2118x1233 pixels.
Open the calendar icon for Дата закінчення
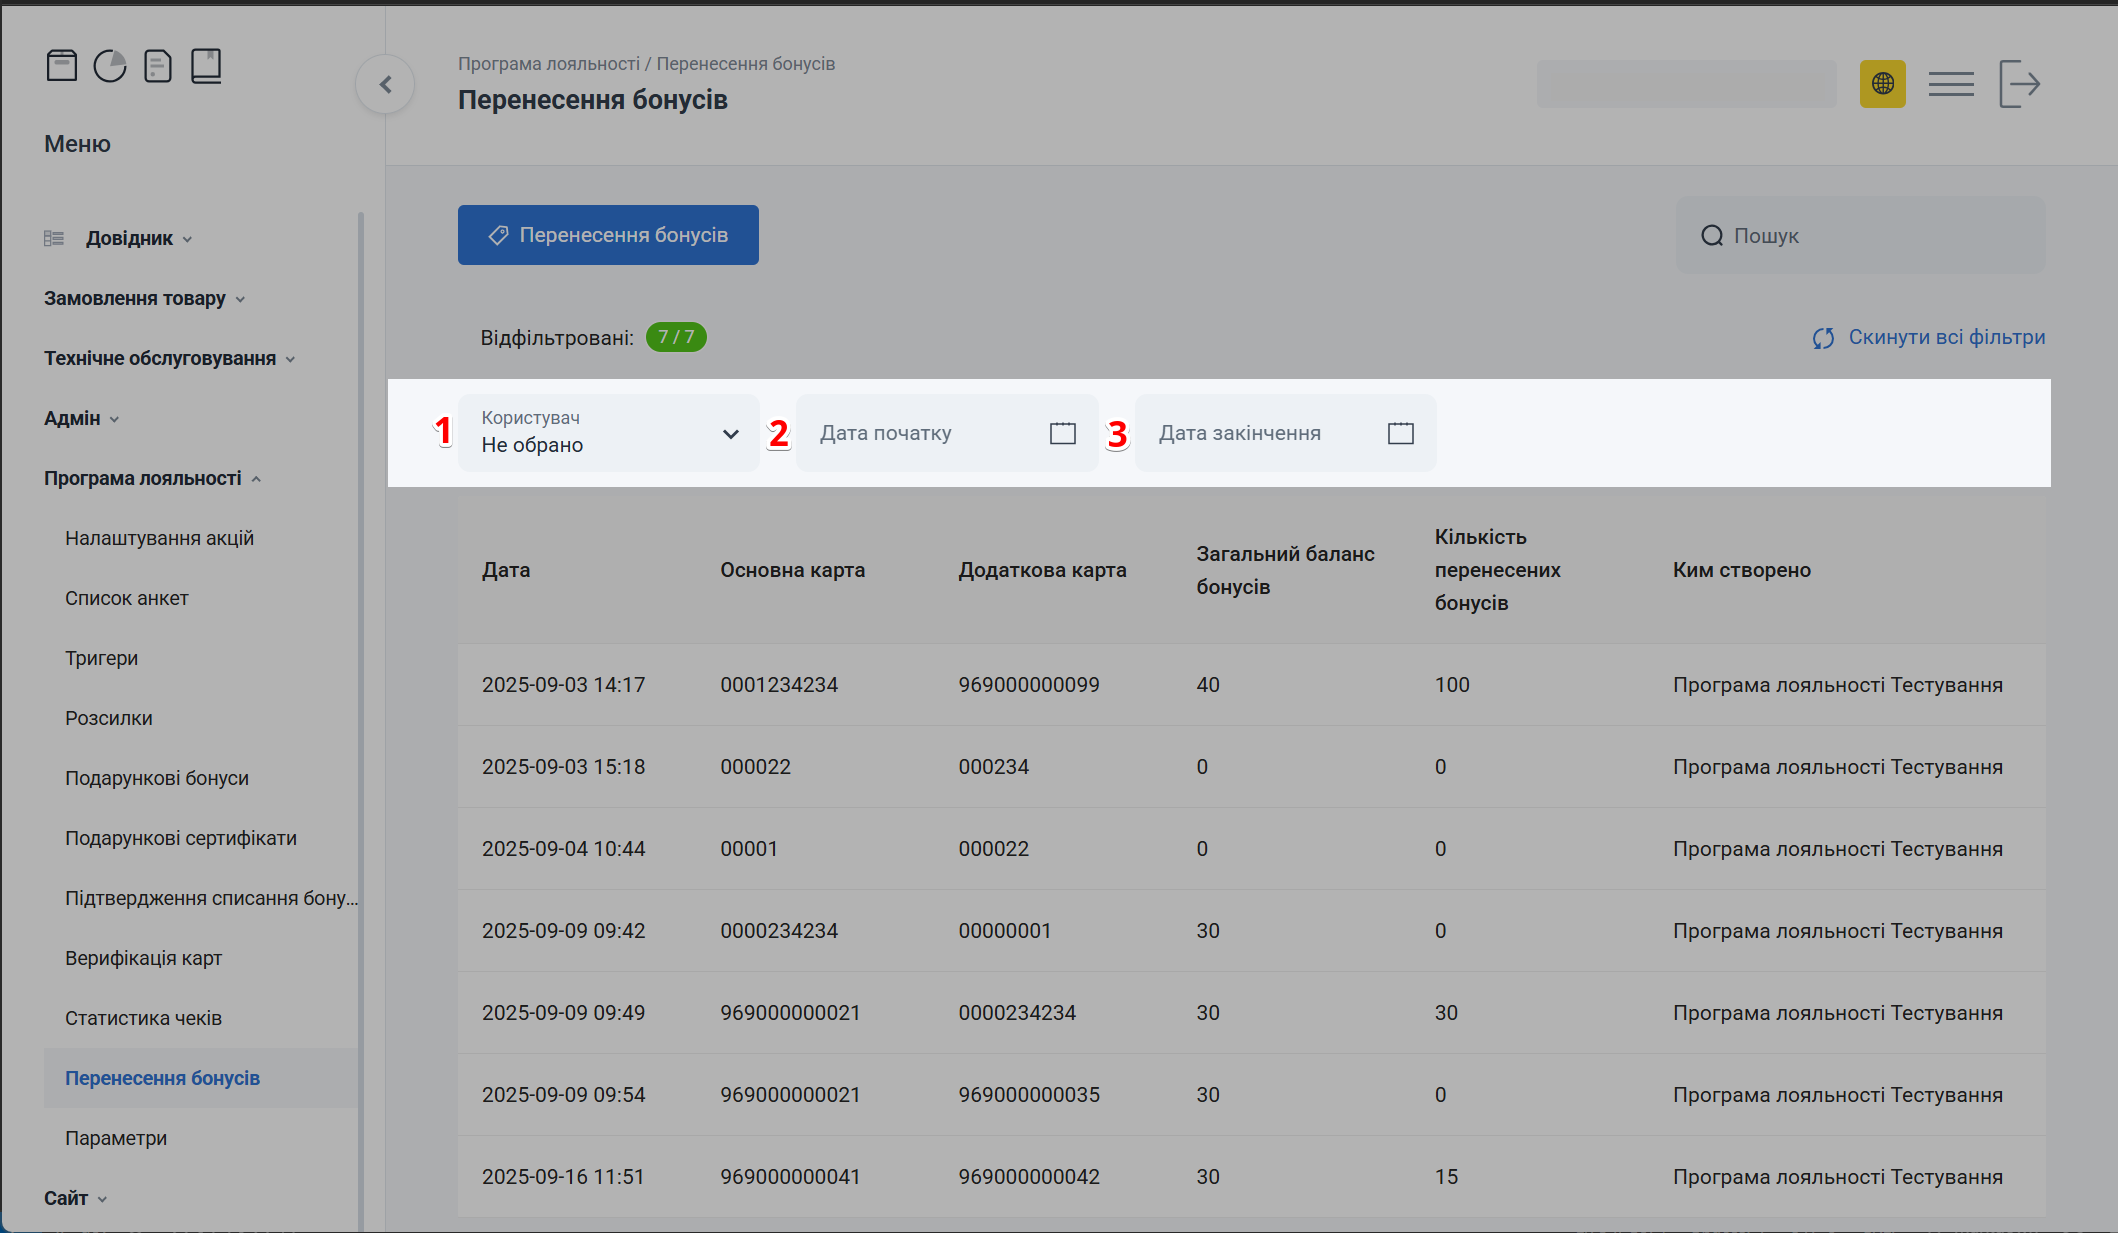coord(1401,433)
